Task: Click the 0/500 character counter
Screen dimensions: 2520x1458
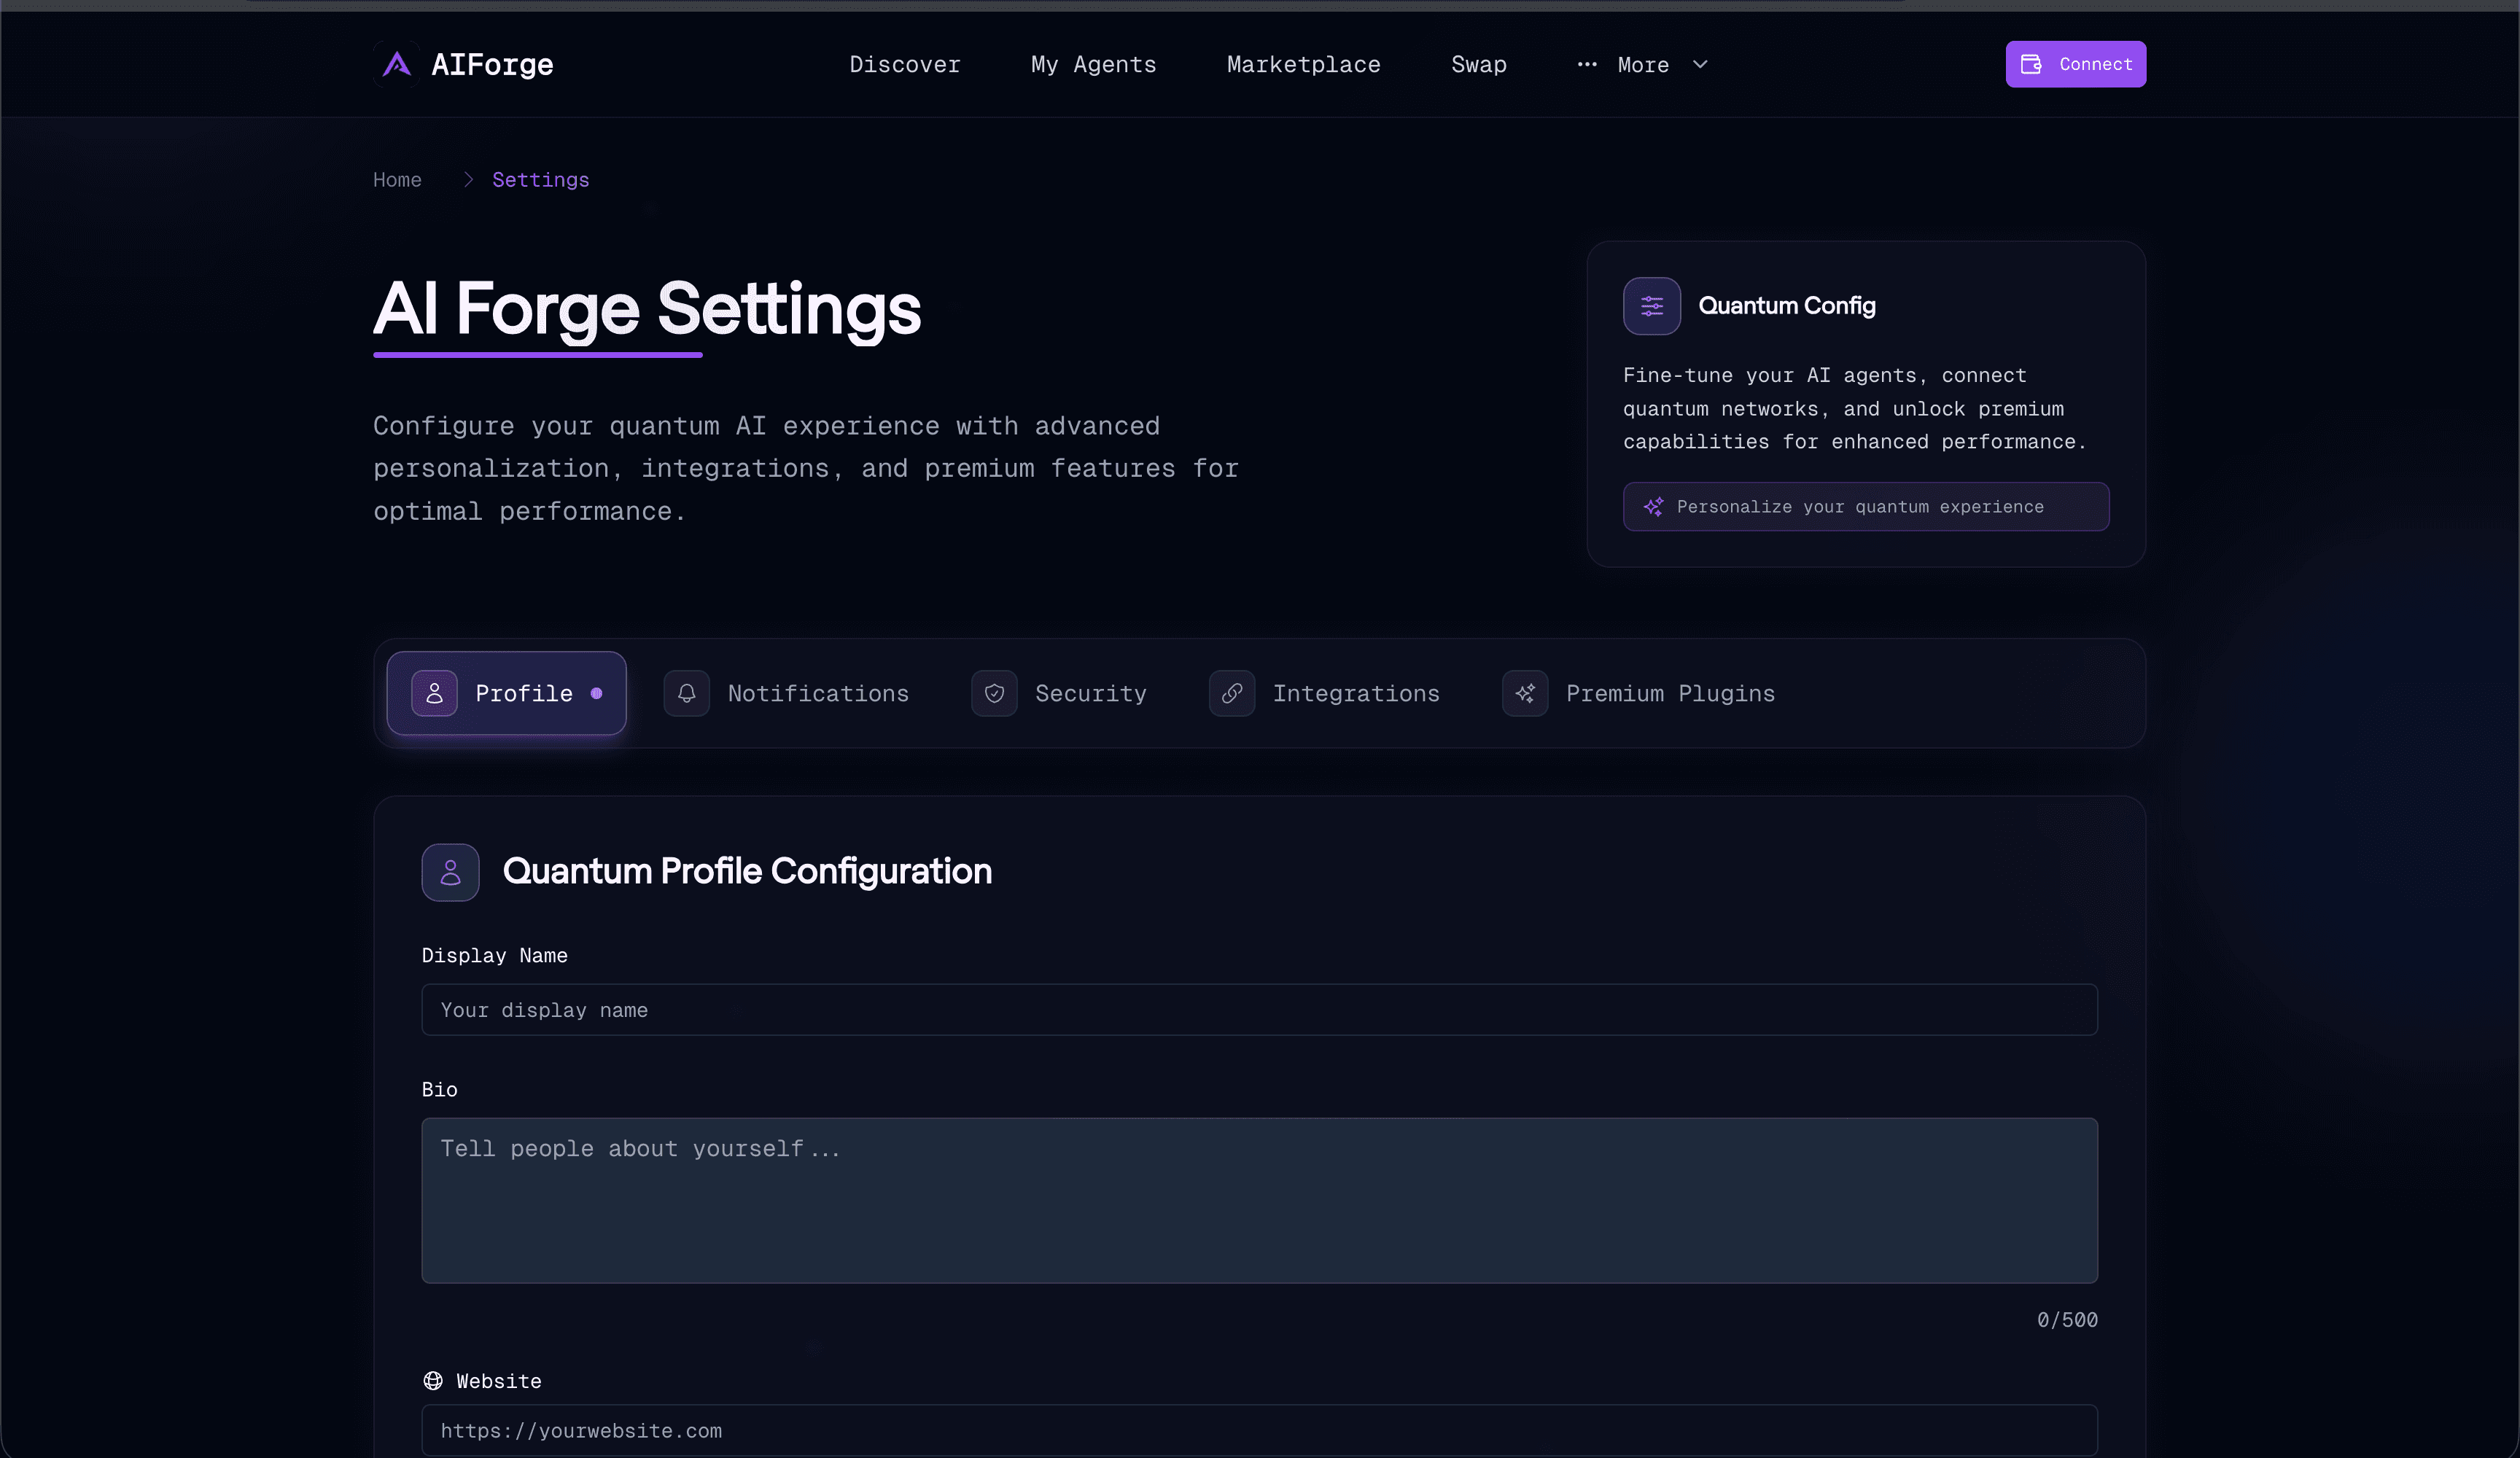Action: pyautogui.click(x=2067, y=1320)
